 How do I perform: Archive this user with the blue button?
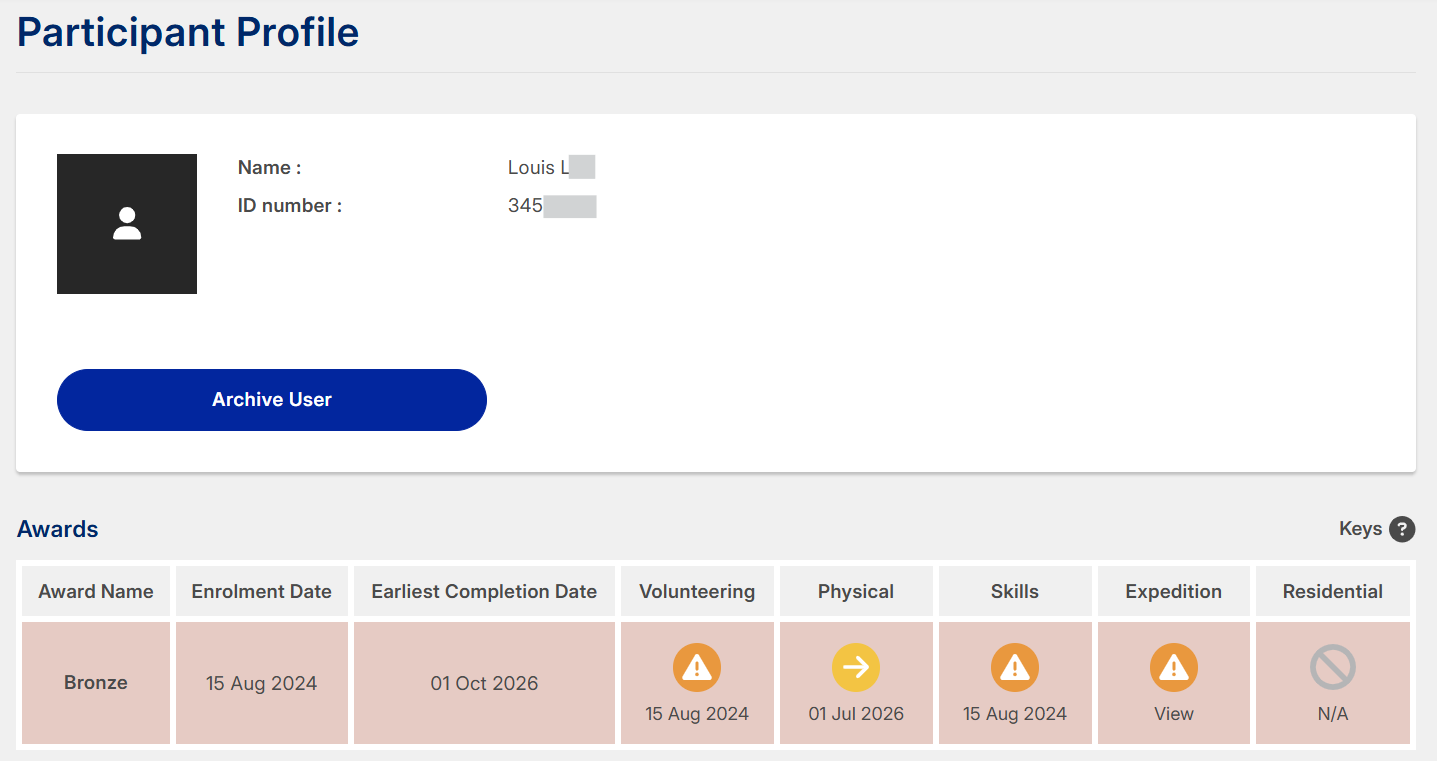point(272,400)
